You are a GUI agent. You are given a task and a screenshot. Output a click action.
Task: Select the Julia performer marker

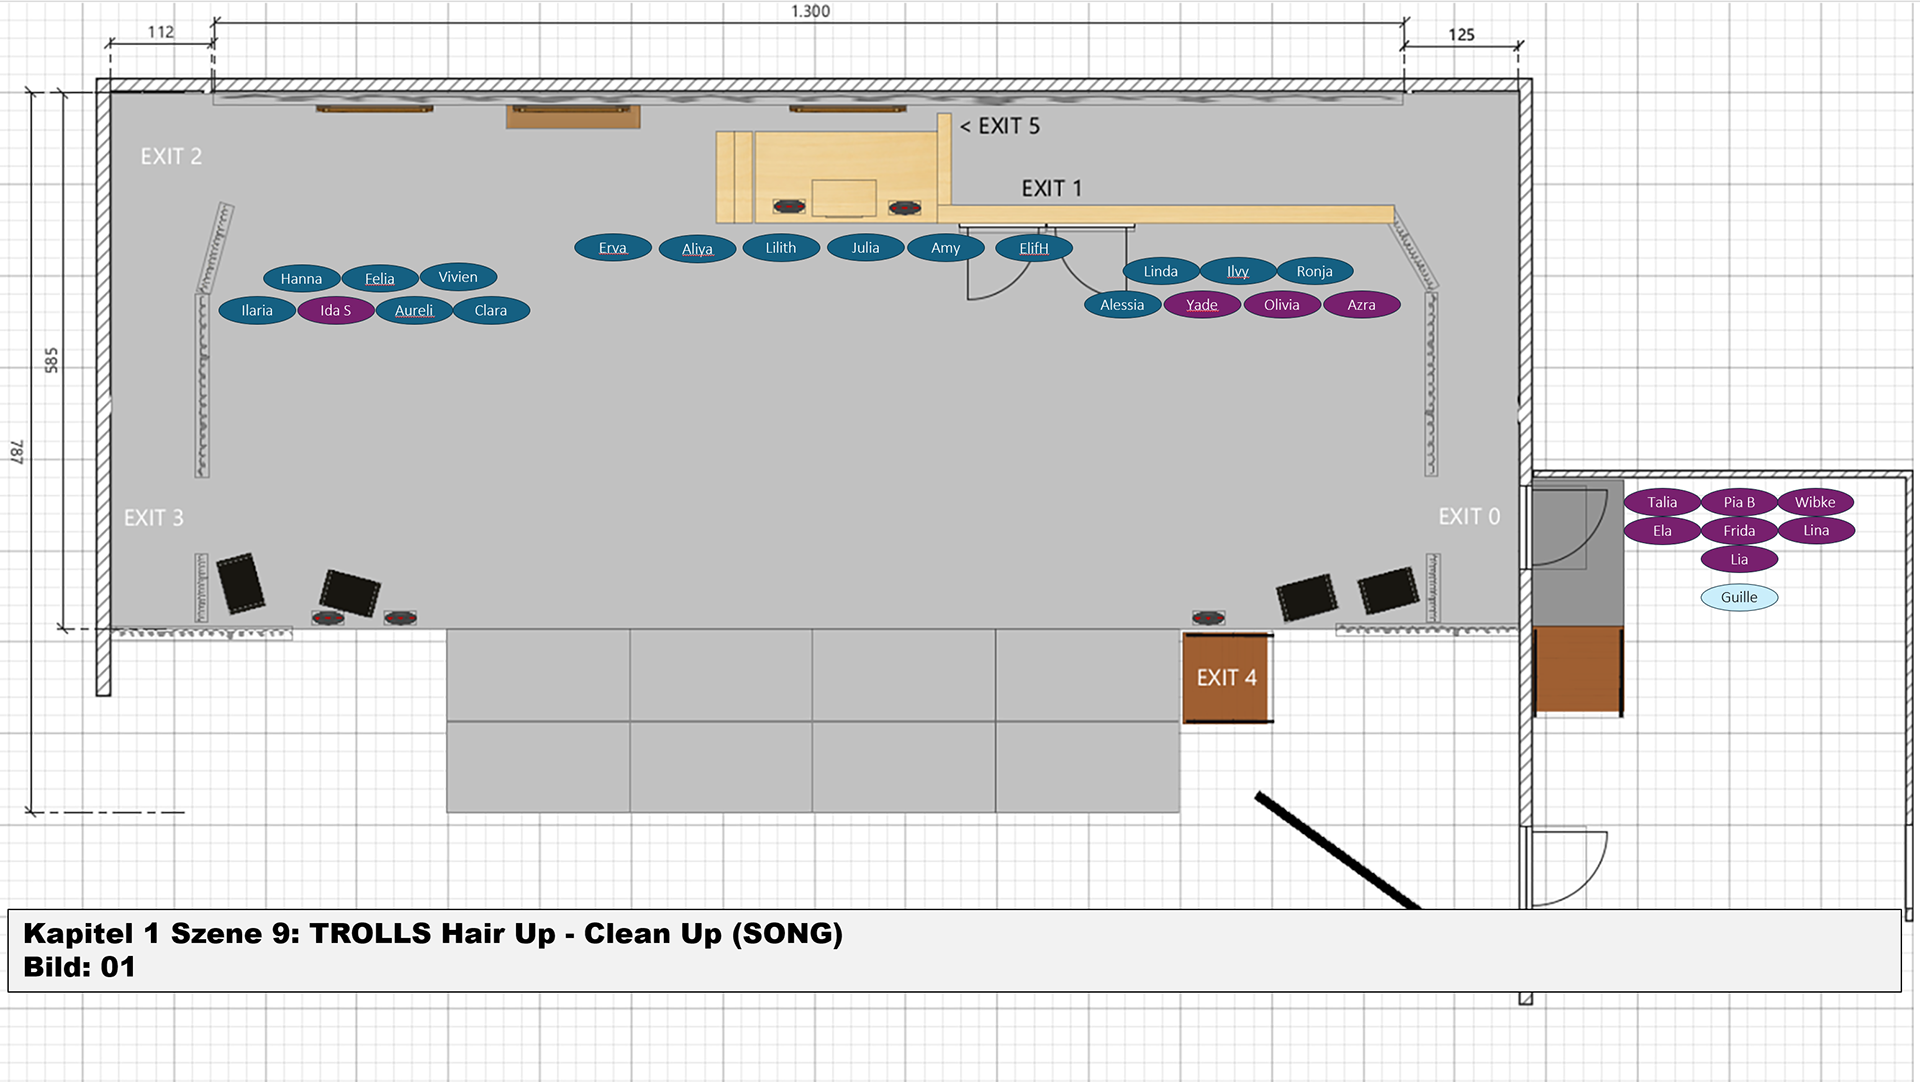pyautogui.click(x=865, y=248)
